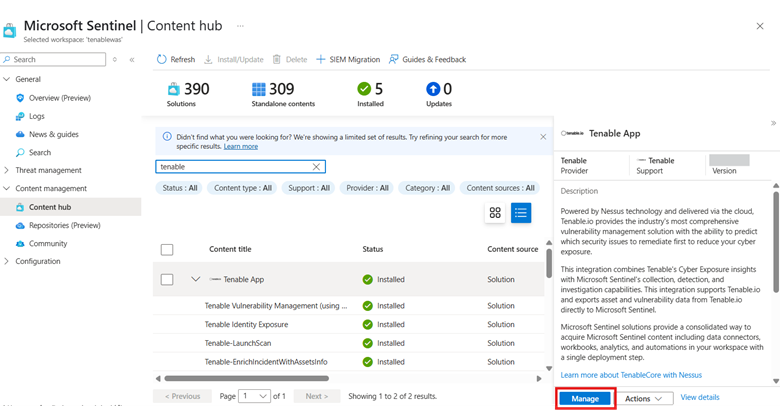Click the pin icon beside sidebar search
The width and height of the screenshot is (780, 410).
pyautogui.click(x=115, y=59)
